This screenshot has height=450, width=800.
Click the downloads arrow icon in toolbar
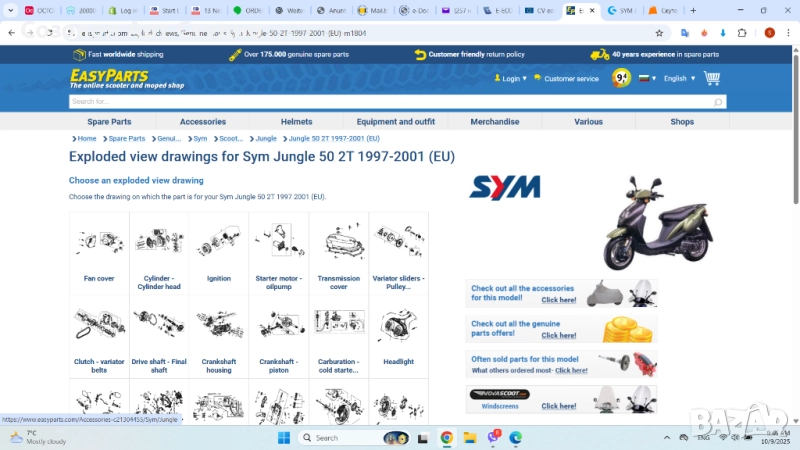(x=723, y=33)
